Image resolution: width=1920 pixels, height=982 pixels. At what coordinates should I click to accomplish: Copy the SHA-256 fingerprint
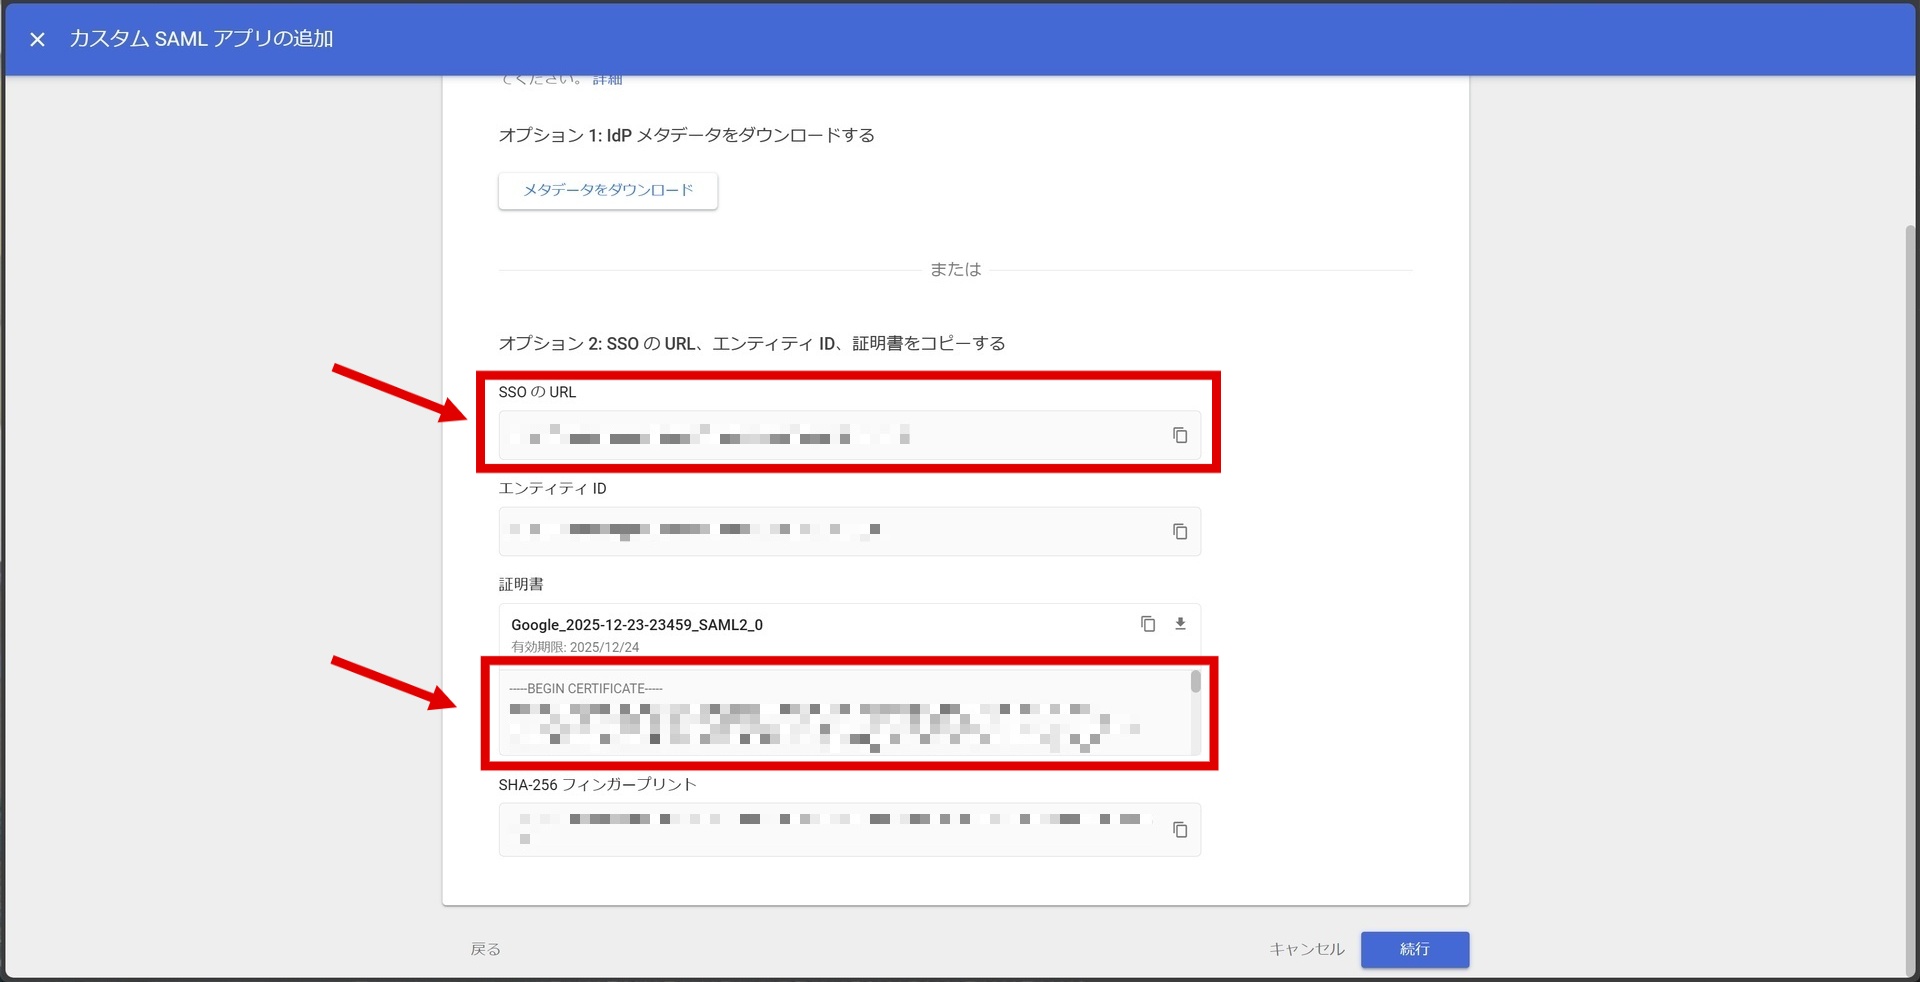[1180, 829]
